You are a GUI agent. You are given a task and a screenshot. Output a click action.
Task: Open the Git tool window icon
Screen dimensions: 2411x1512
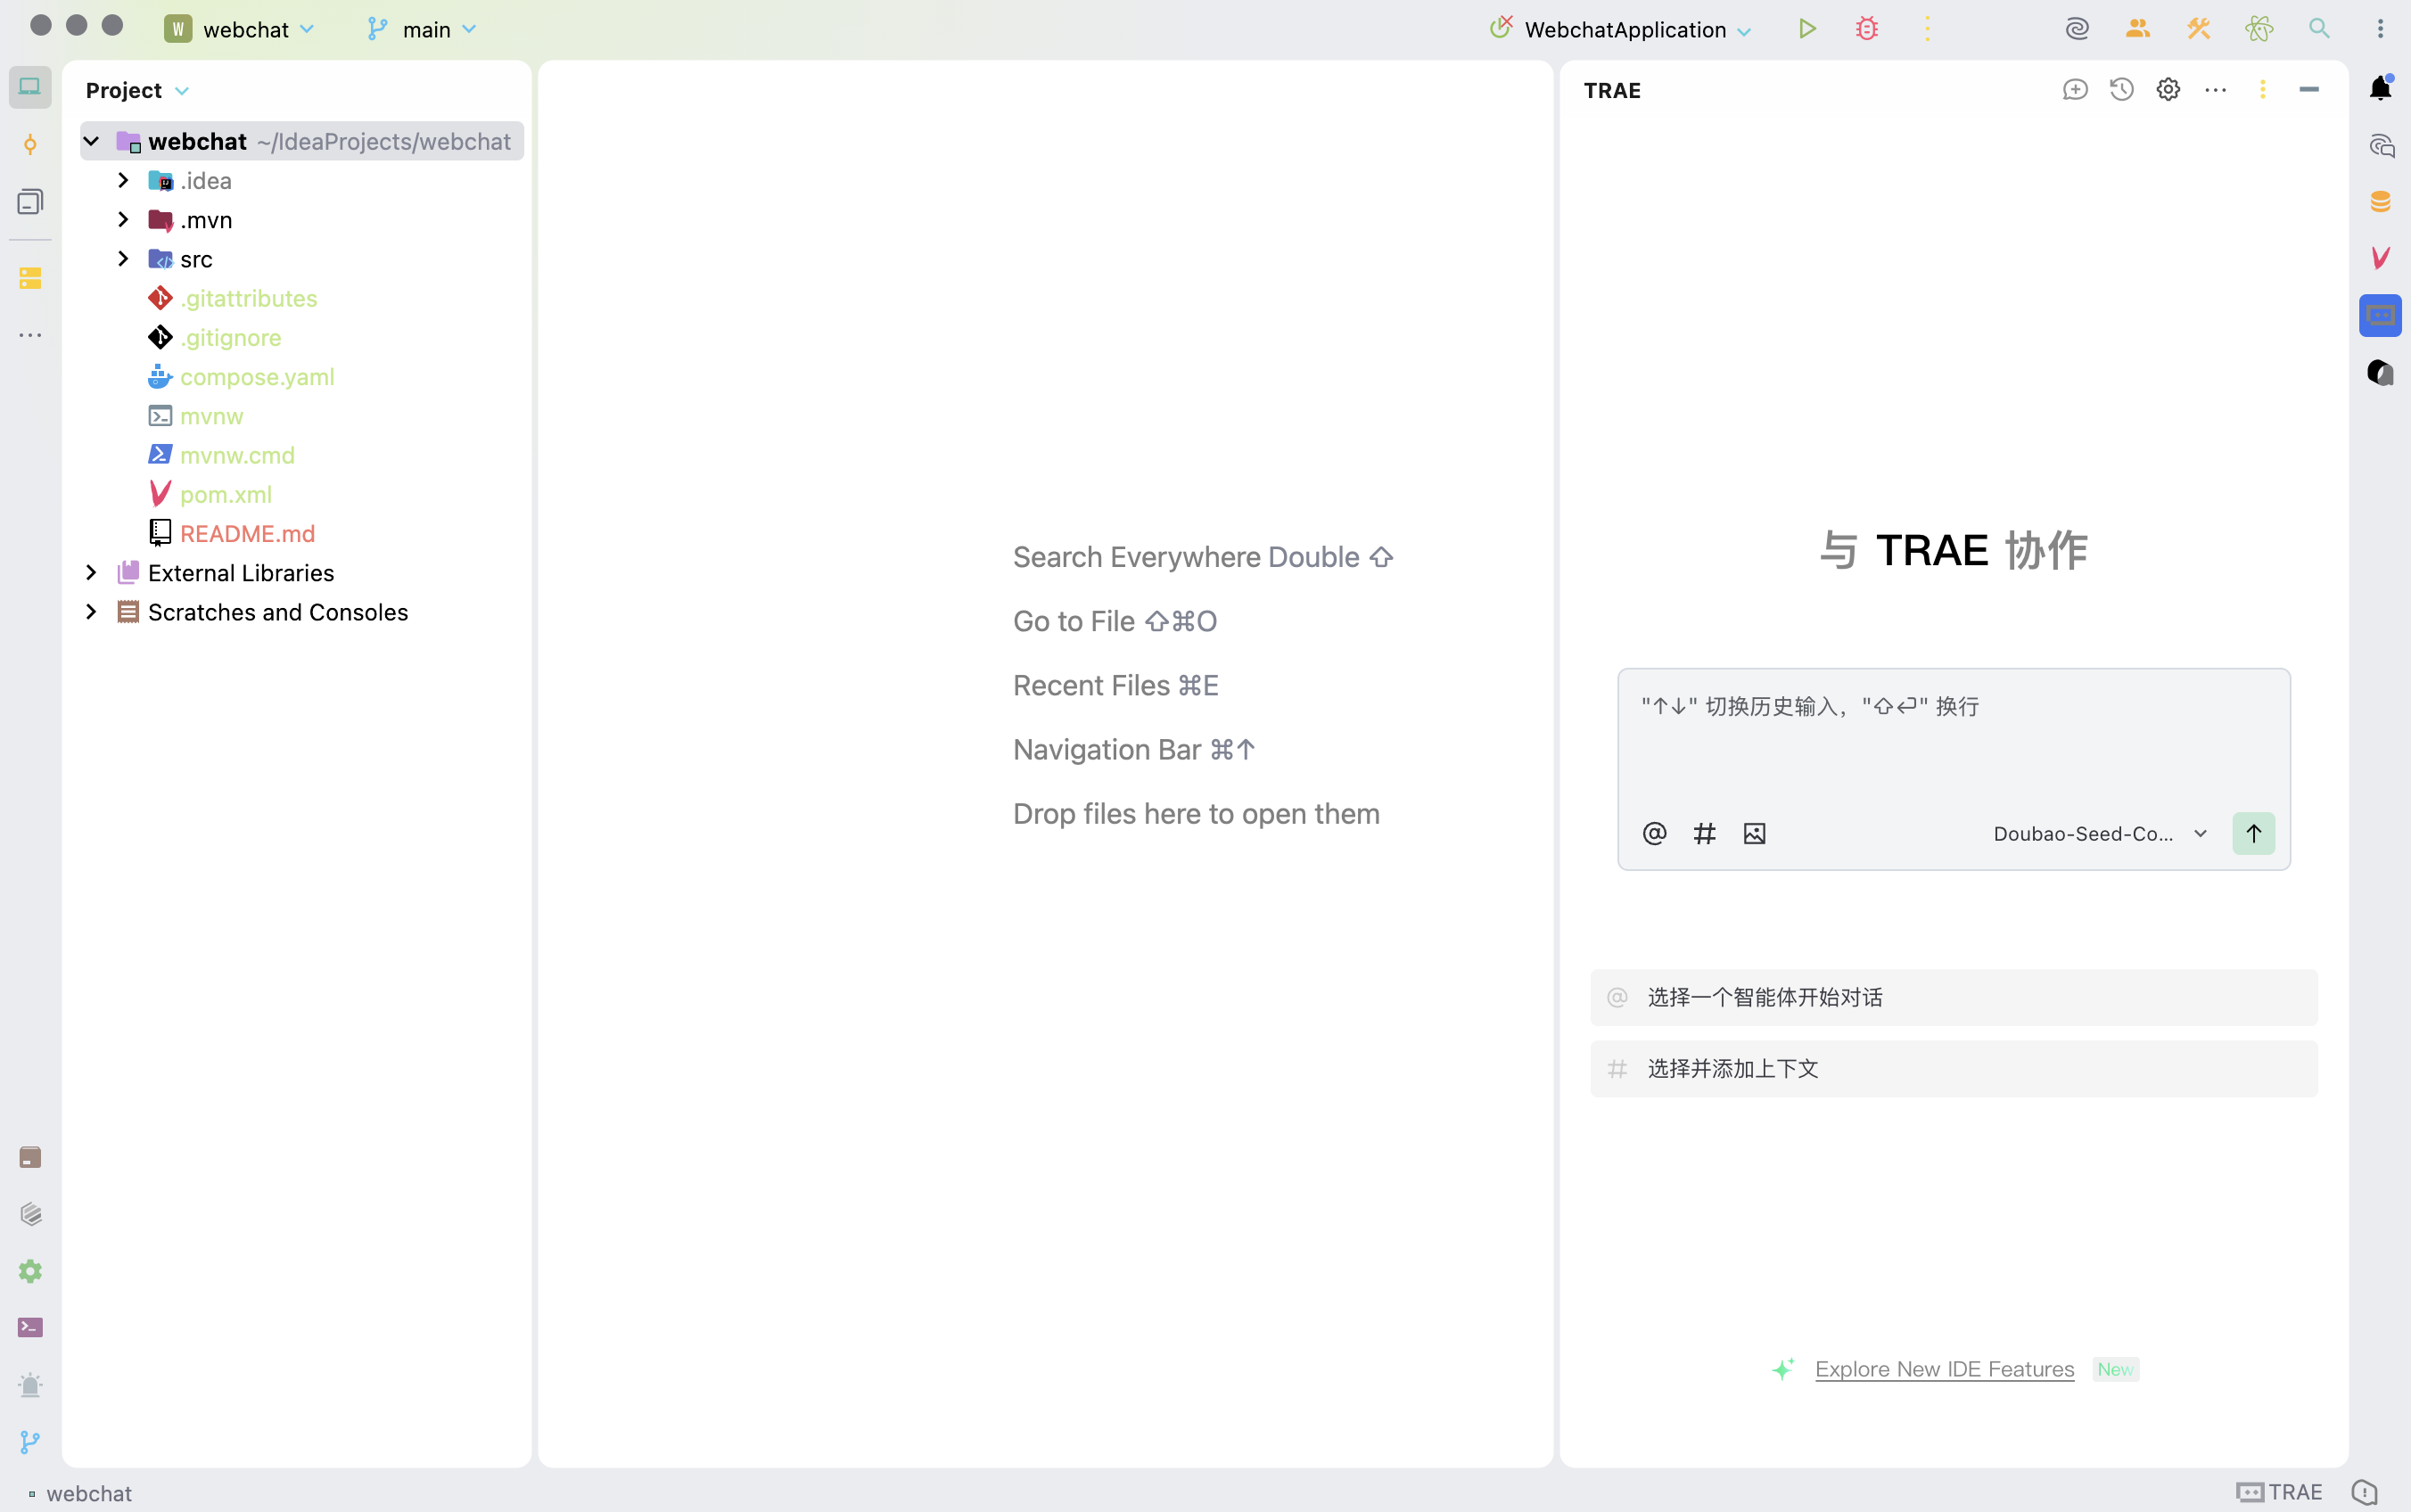click(x=30, y=1442)
